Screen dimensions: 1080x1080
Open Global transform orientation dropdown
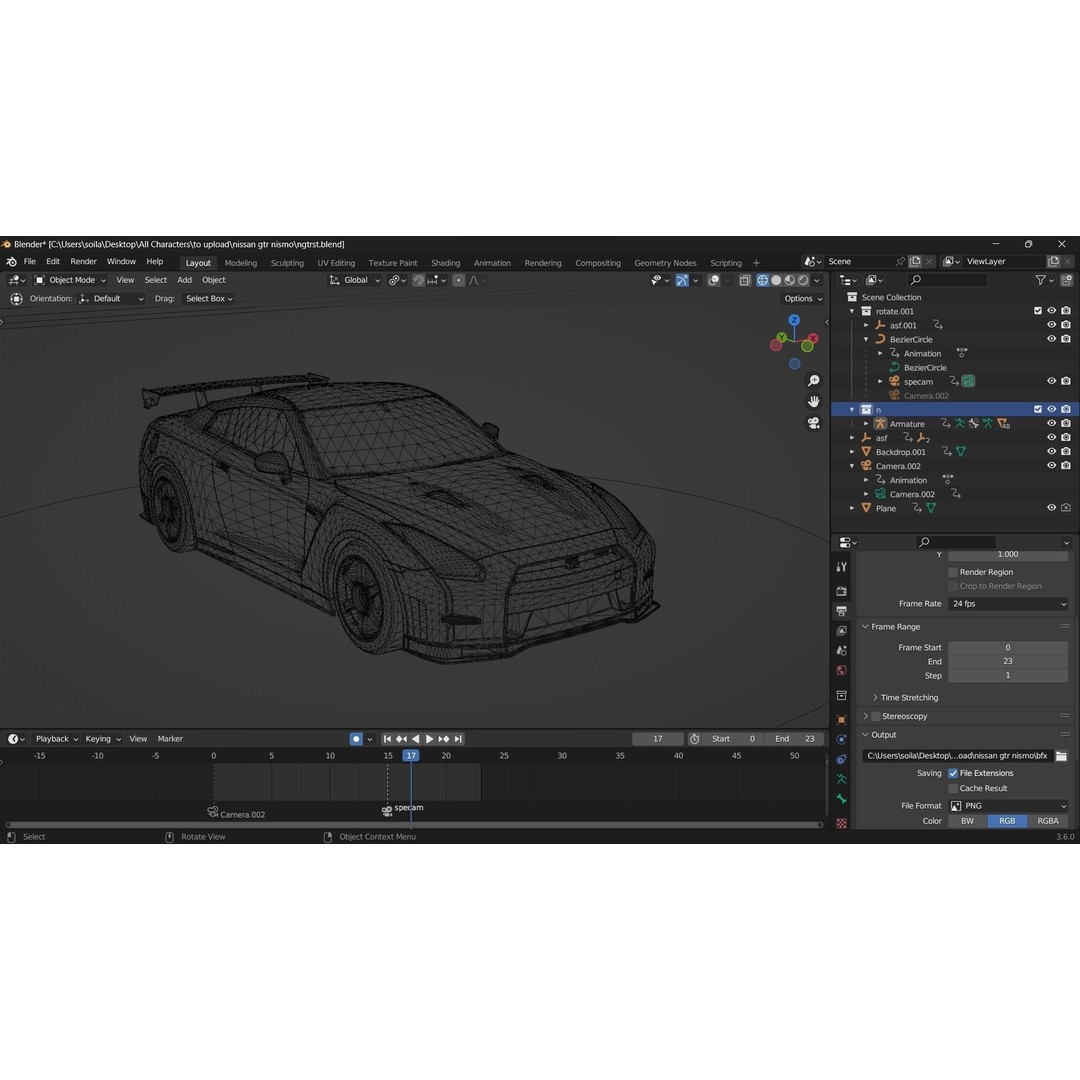pos(355,280)
